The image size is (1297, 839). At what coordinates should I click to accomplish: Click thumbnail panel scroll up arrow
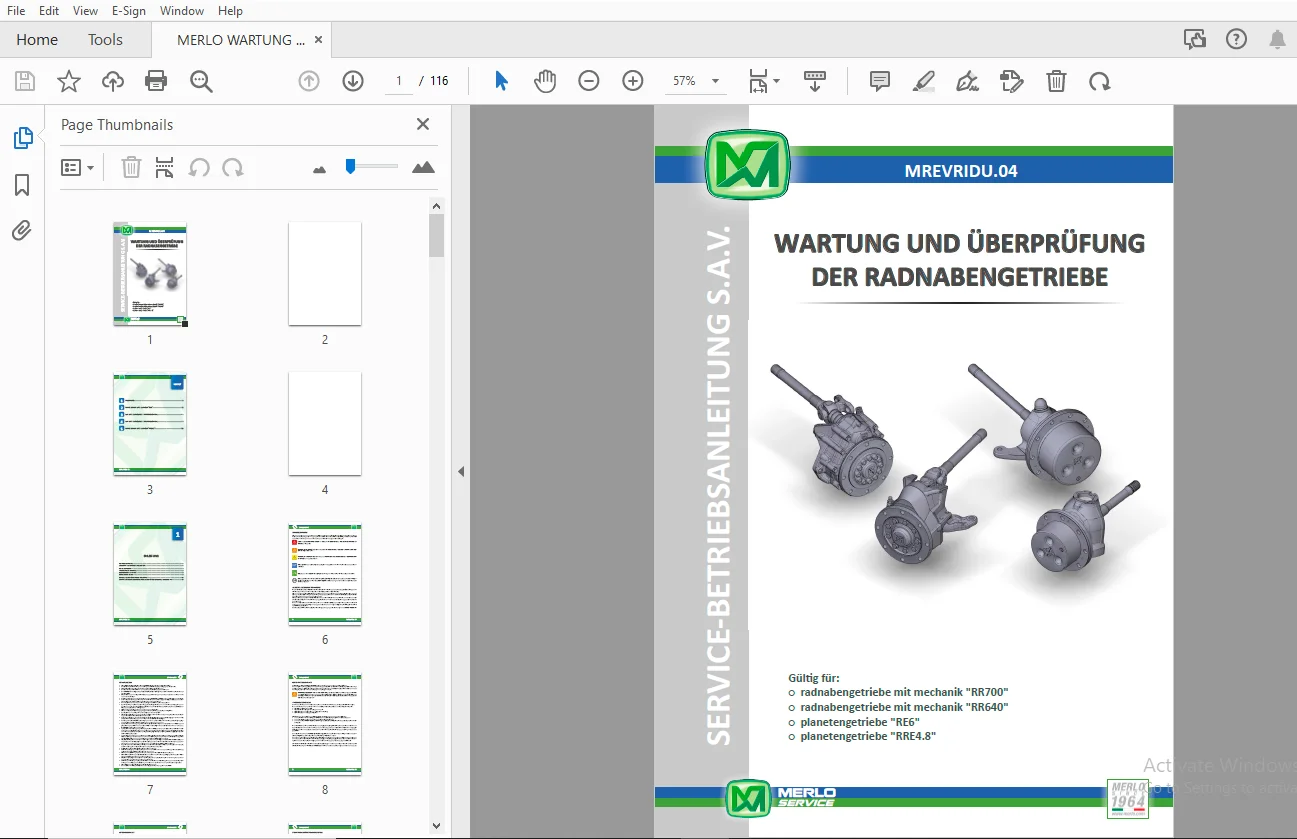click(436, 205)
